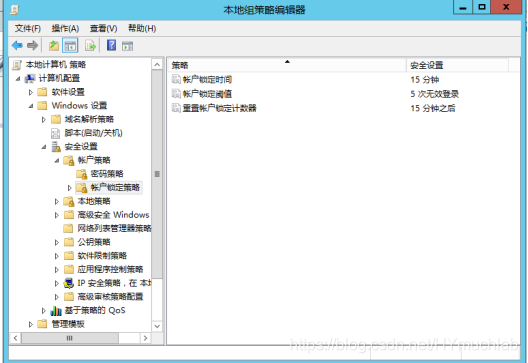Screen dimensions: 528x363
Task: Click the 15 分钟之后 value
Action: pos(433,108)
